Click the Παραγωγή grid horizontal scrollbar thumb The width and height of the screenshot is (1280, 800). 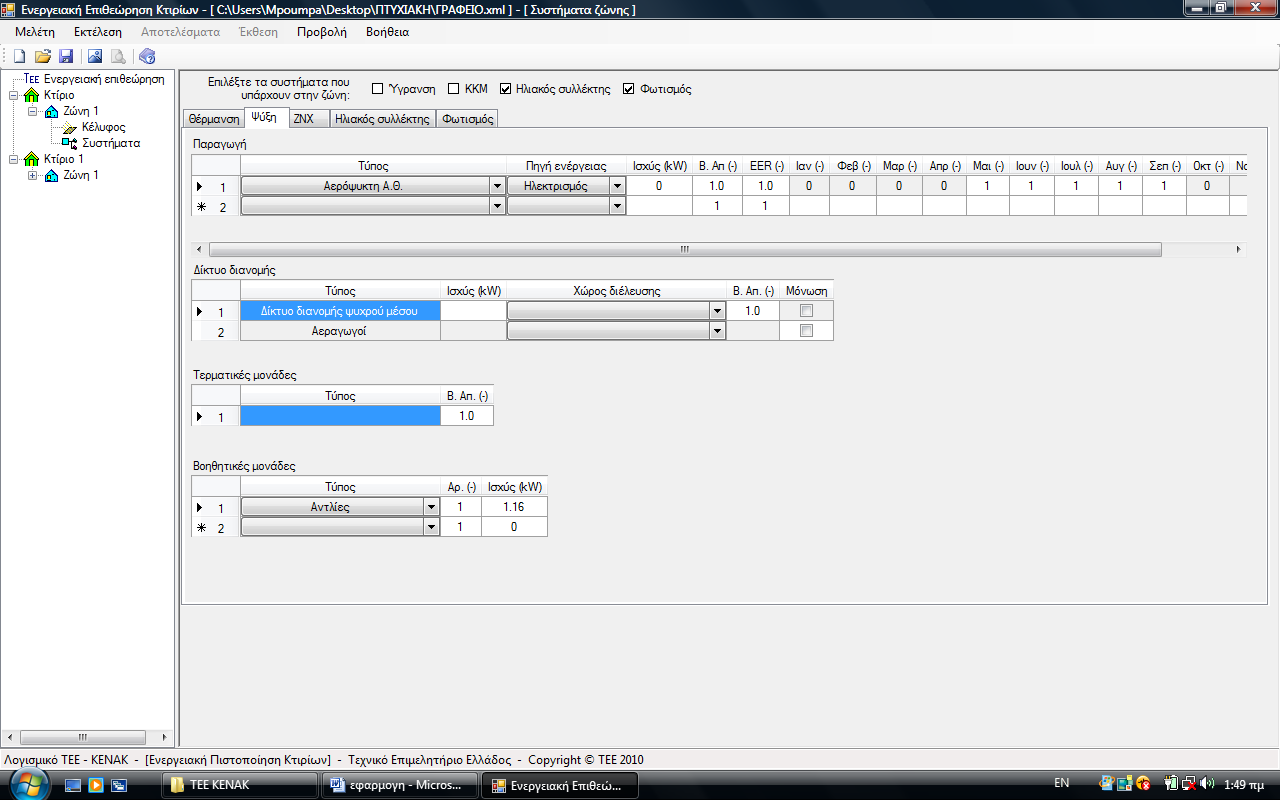685,249
